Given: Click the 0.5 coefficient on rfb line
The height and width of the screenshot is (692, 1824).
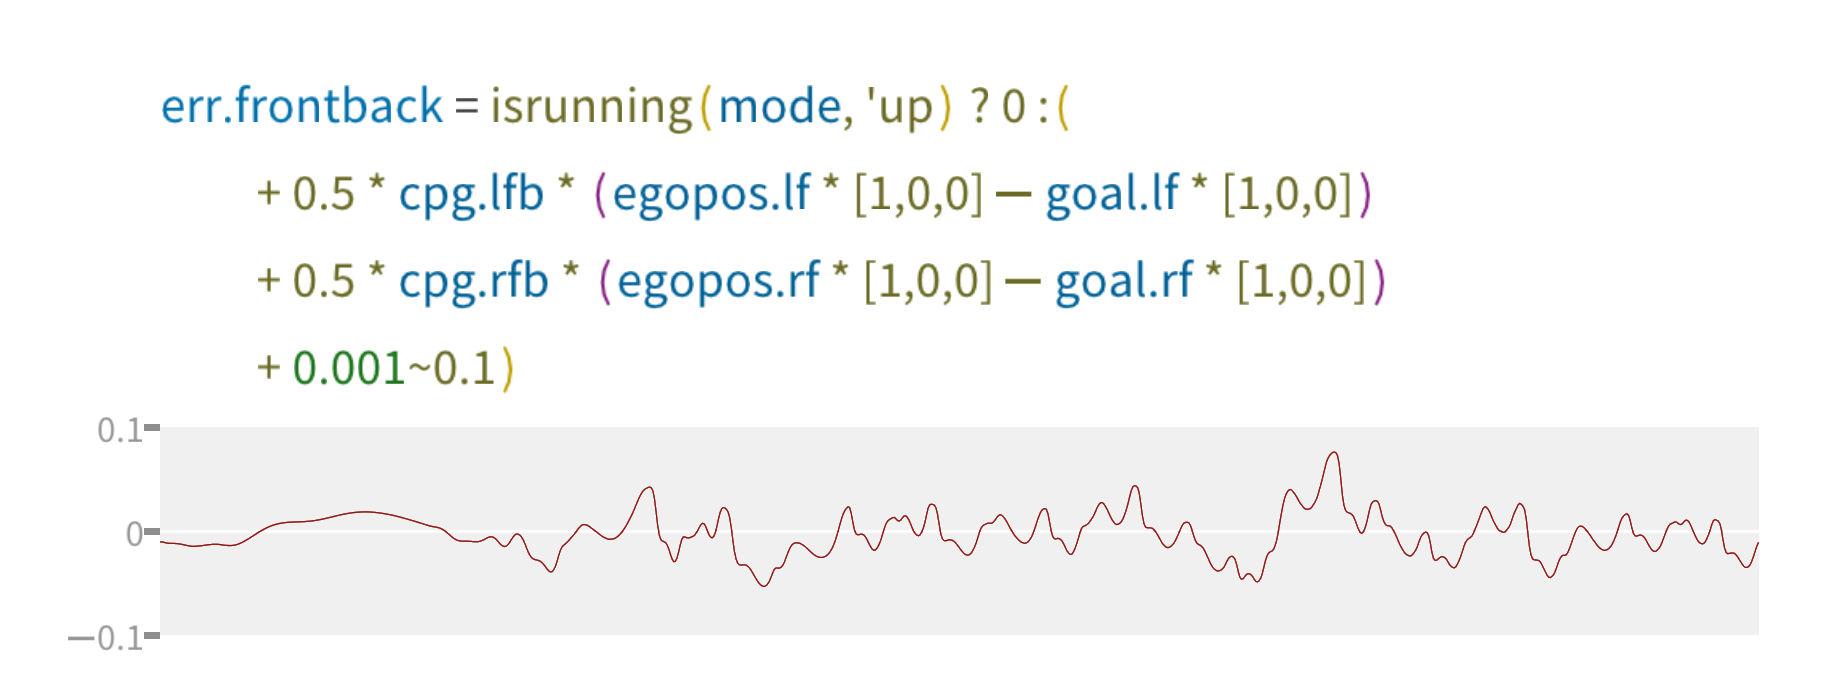Looking at the screenshot, I should click(324, 281).
